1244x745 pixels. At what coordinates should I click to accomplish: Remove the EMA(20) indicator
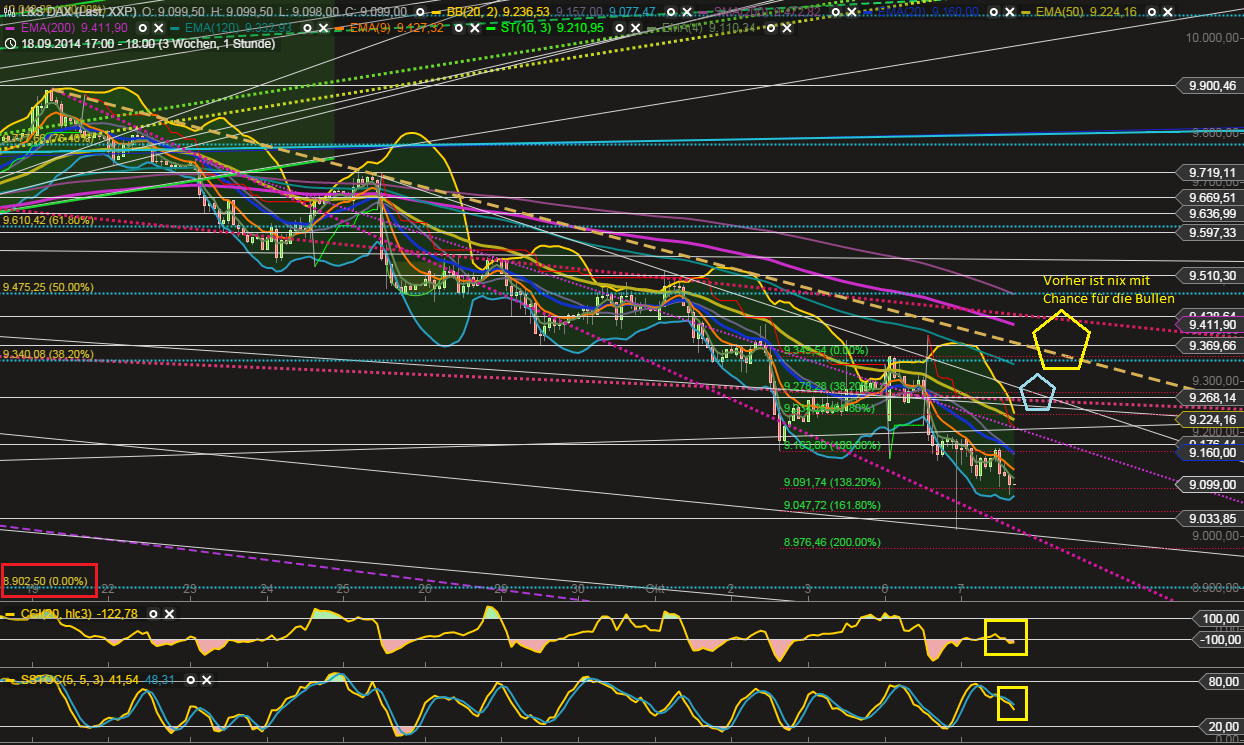point(1009,11)
